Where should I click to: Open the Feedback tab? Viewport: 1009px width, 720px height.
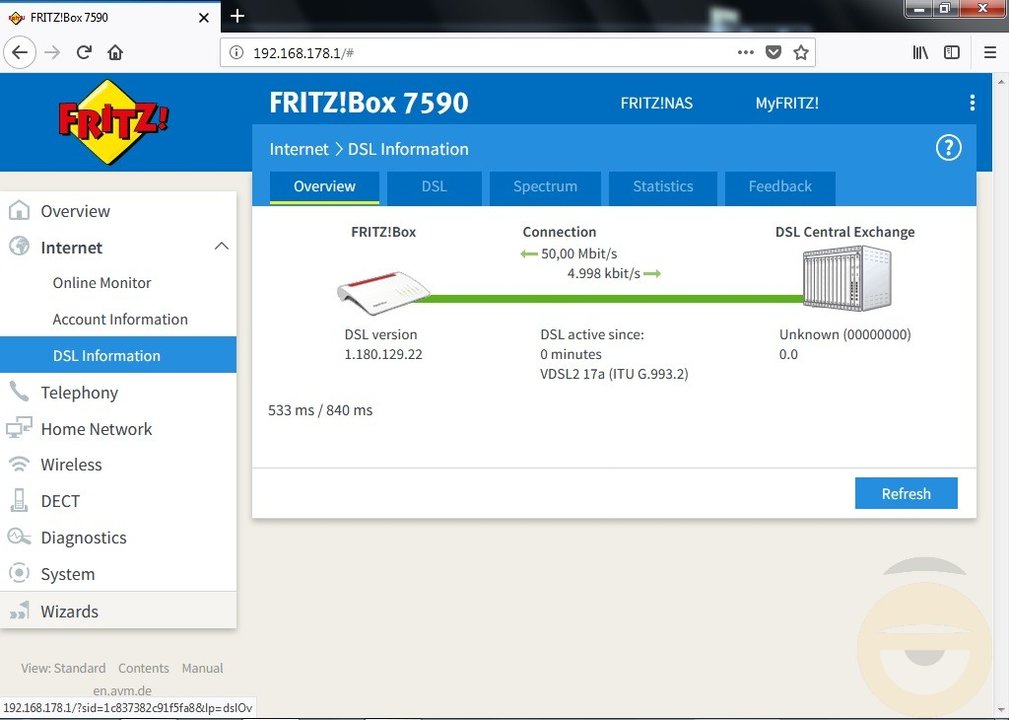pos(780,187)
